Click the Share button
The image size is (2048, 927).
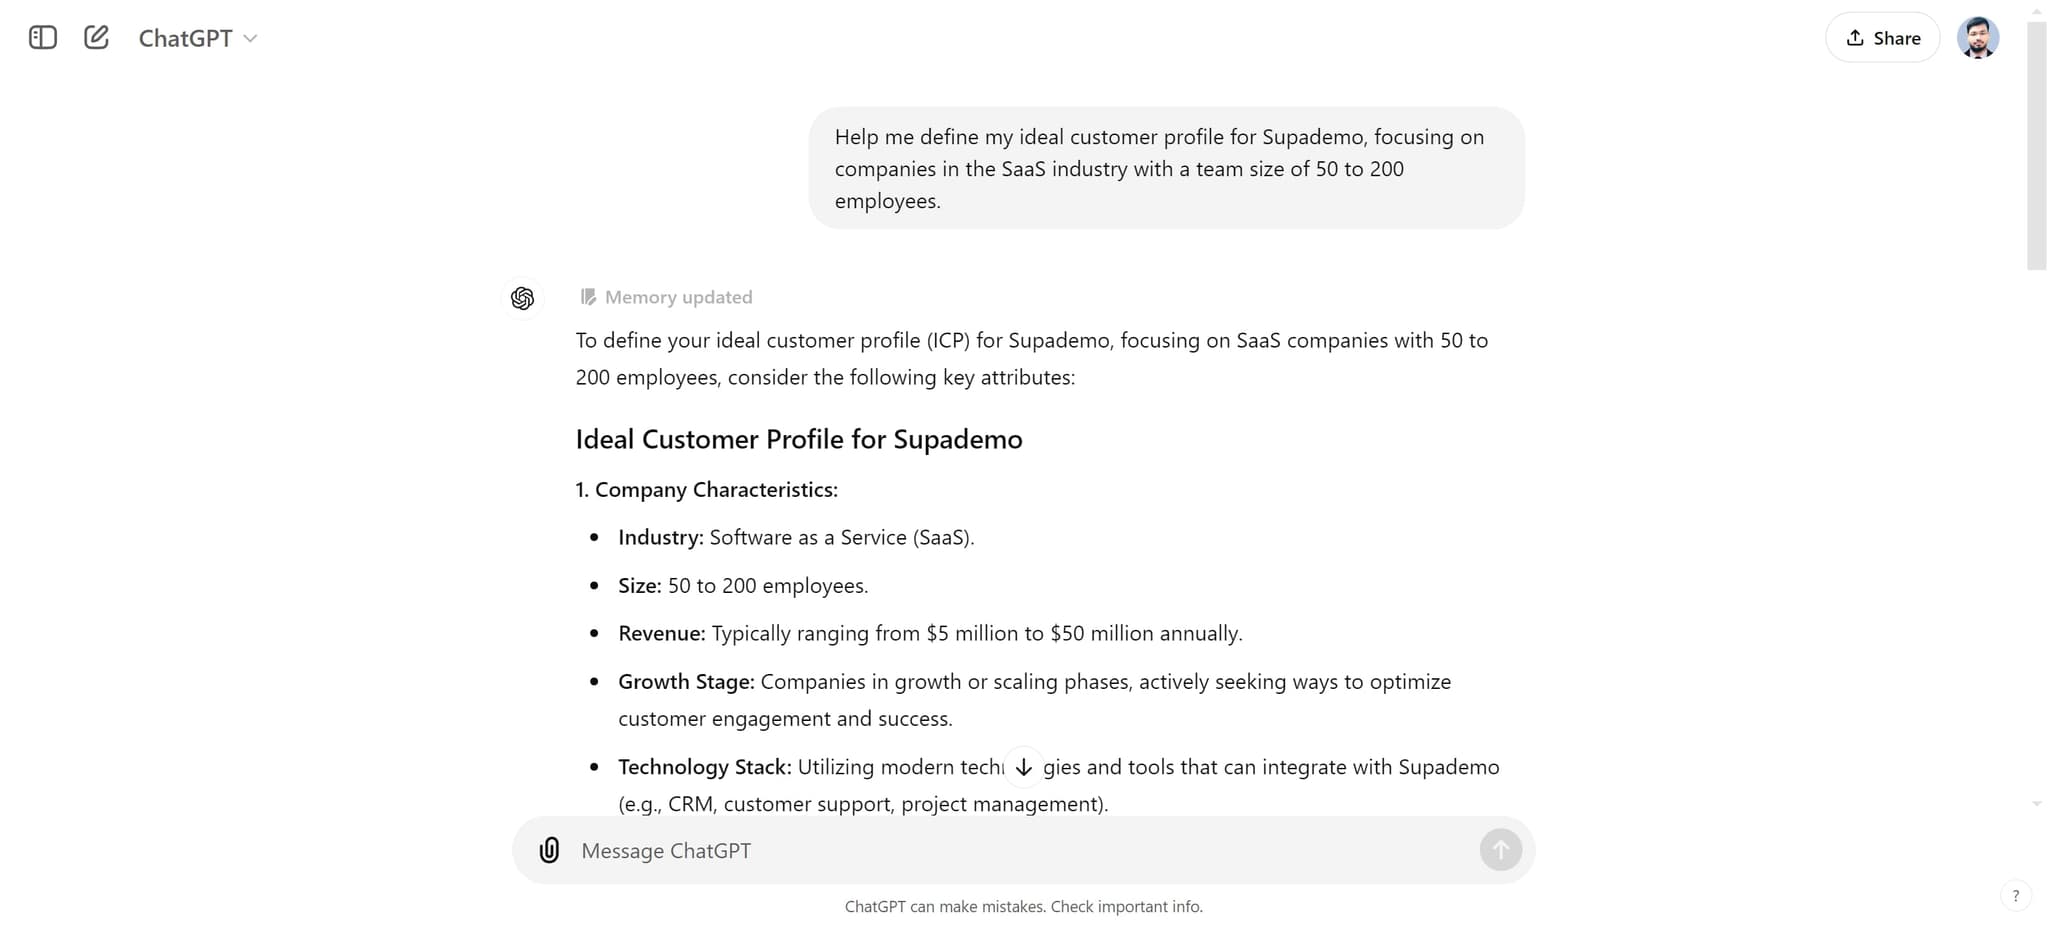tap(1881, 37)
